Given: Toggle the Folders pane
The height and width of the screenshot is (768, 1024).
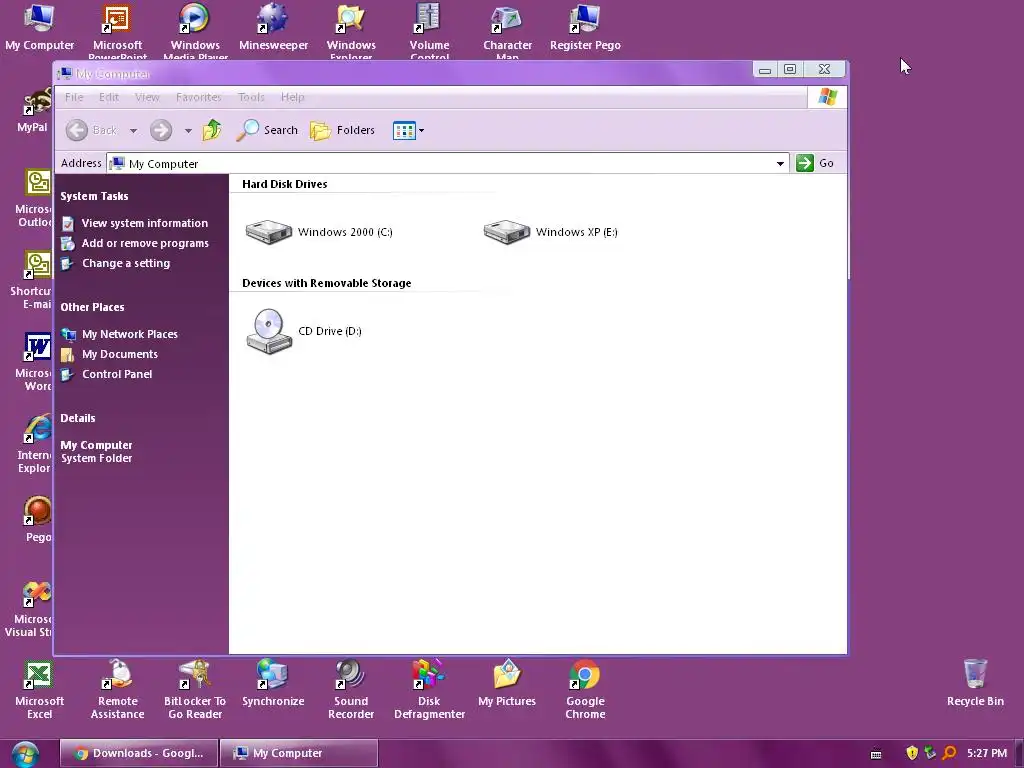Looking at the screenshot, I should click(x=342, y=130).
